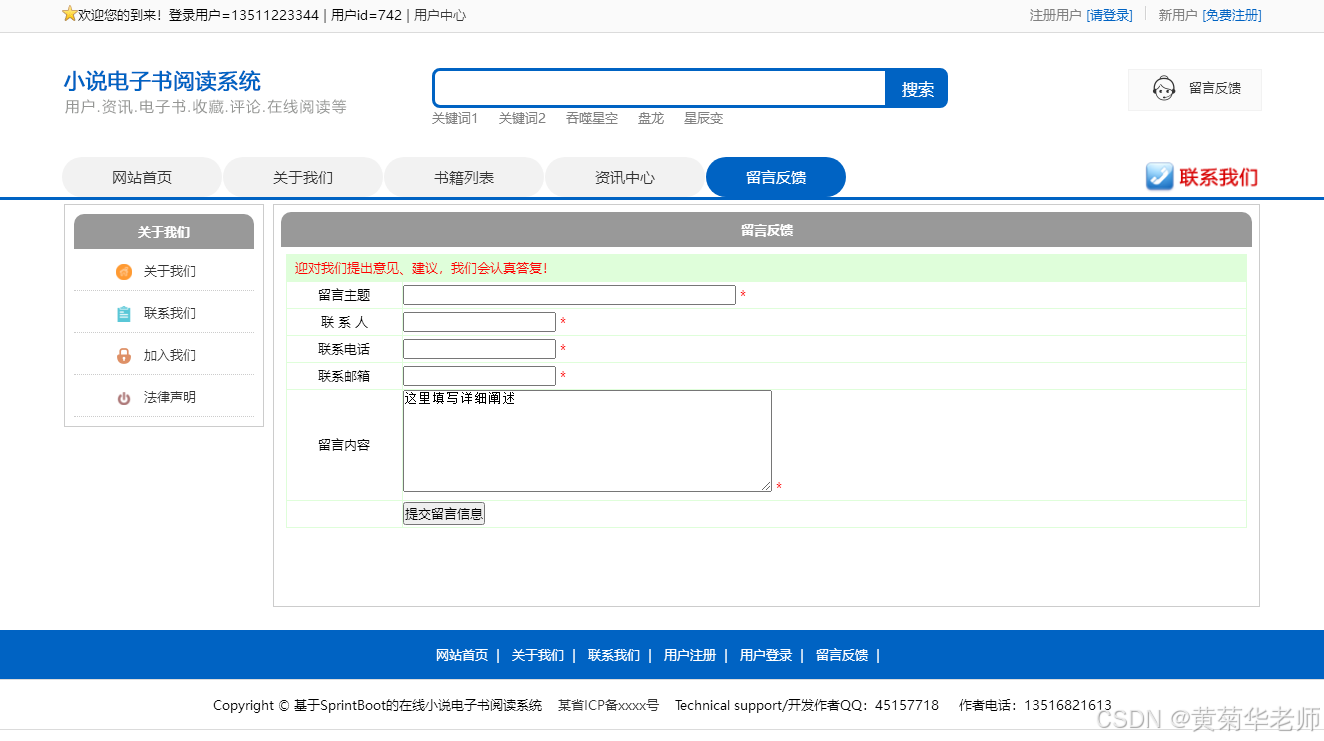Click the 留言主题 input field
The image size is (1324, 741).
coord(569,295)
